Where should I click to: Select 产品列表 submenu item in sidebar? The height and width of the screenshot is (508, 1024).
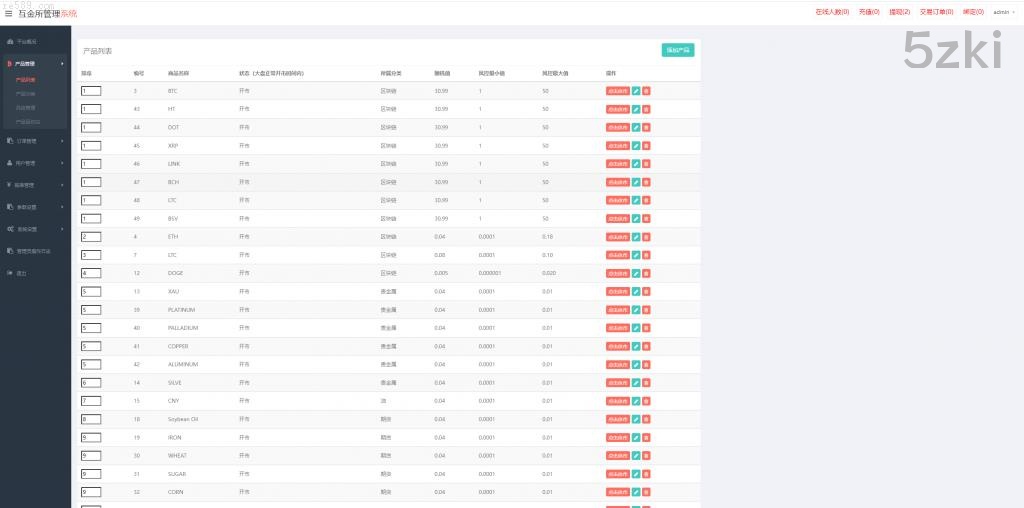coord(26,79)
